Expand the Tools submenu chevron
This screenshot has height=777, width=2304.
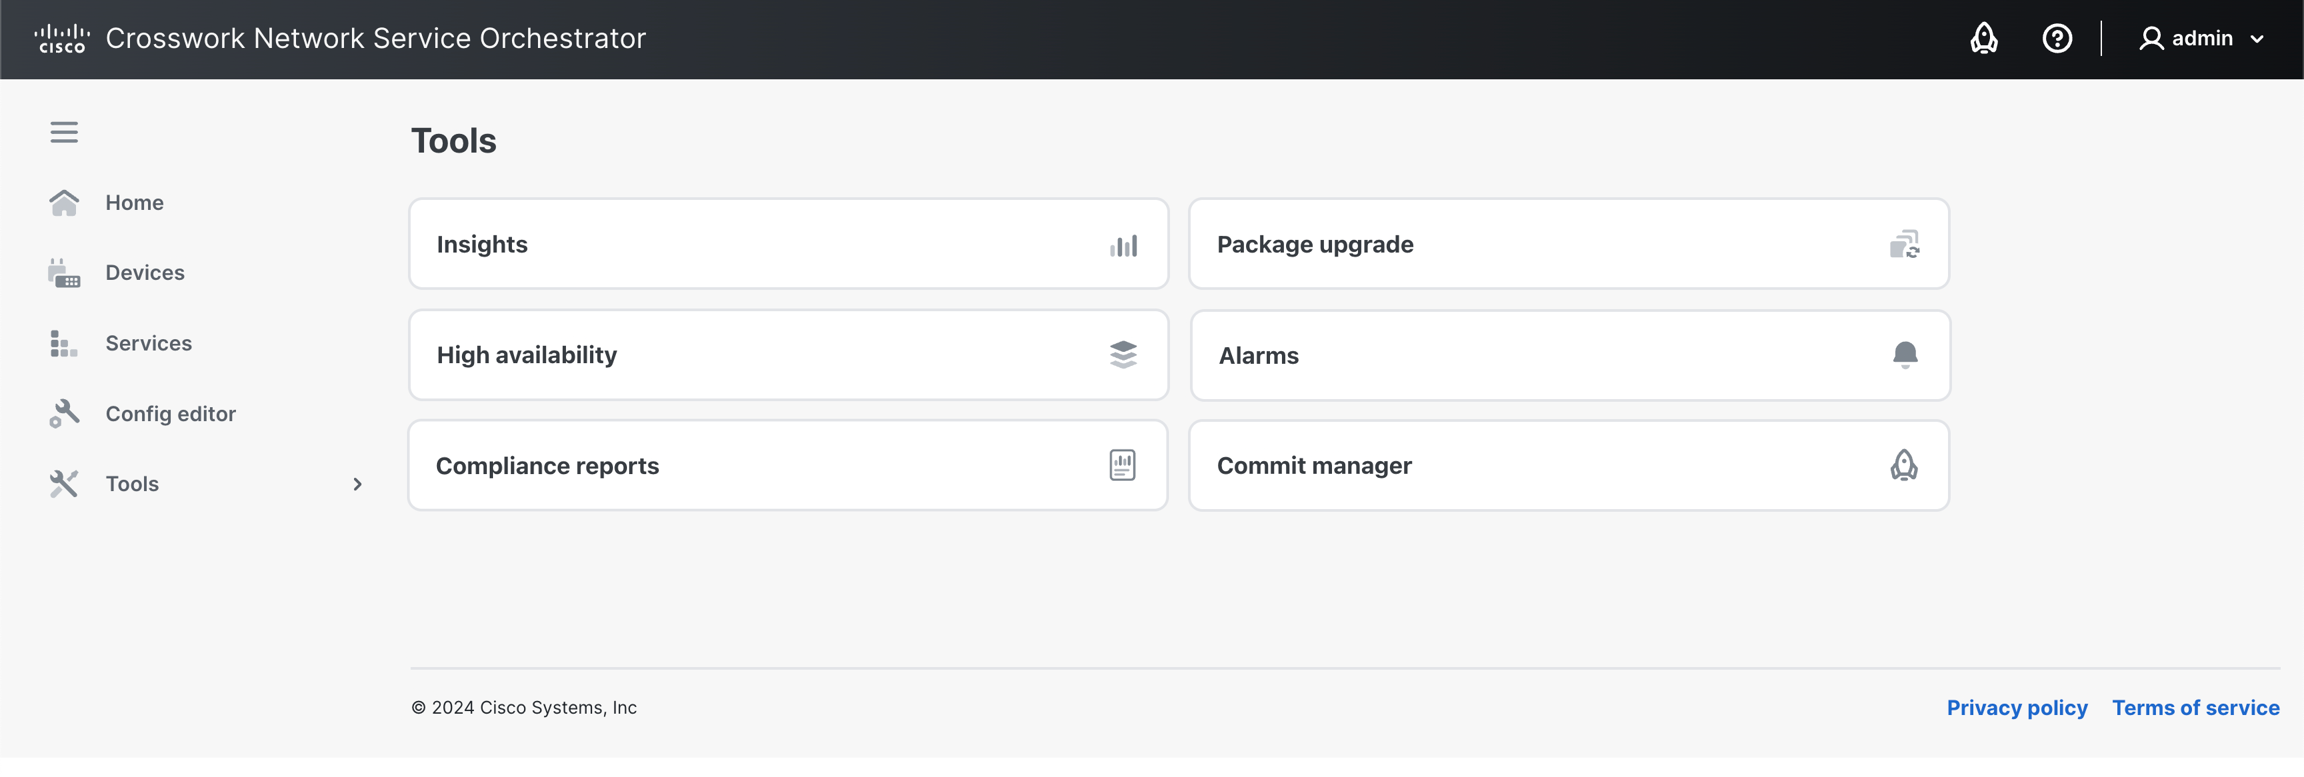(x=357, y=485)
